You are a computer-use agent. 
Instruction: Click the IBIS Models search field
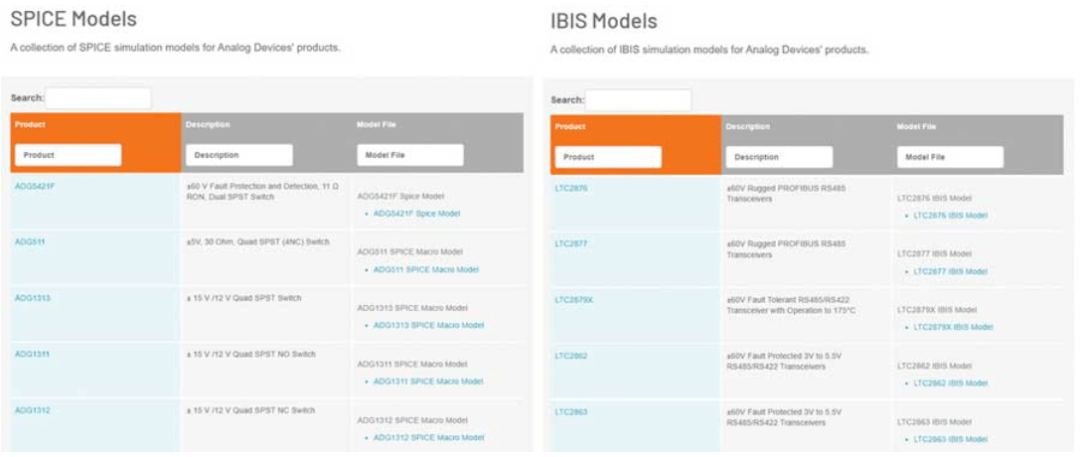click(x=638, y=100)
